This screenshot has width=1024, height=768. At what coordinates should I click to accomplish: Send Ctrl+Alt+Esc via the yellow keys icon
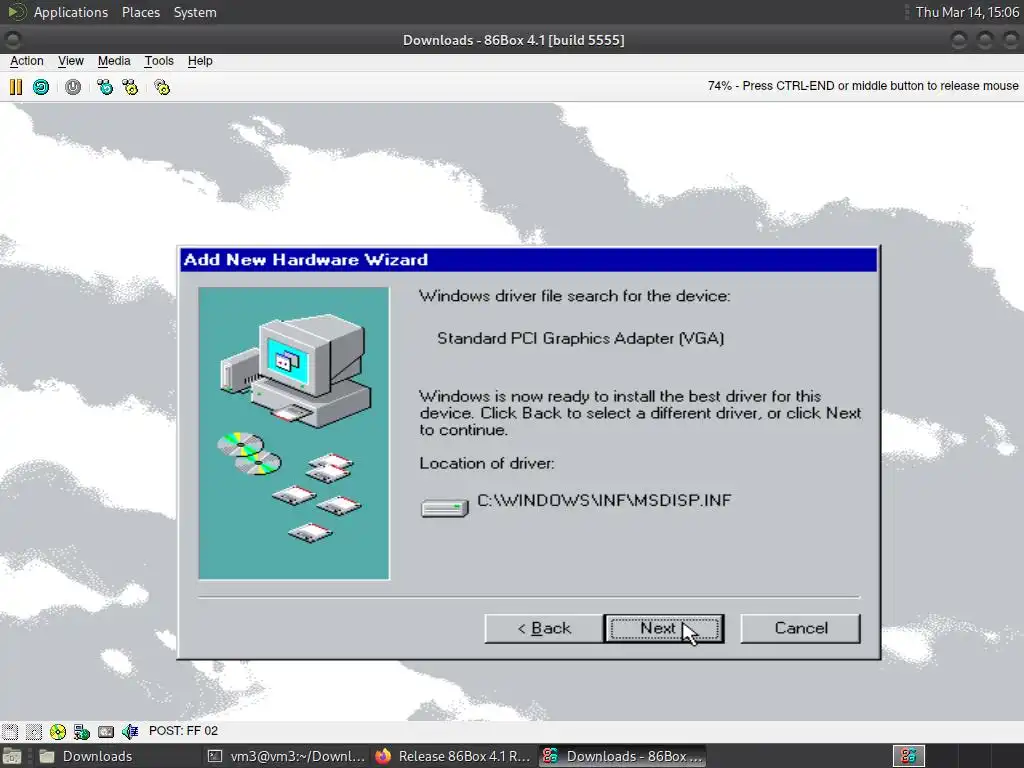130,87
